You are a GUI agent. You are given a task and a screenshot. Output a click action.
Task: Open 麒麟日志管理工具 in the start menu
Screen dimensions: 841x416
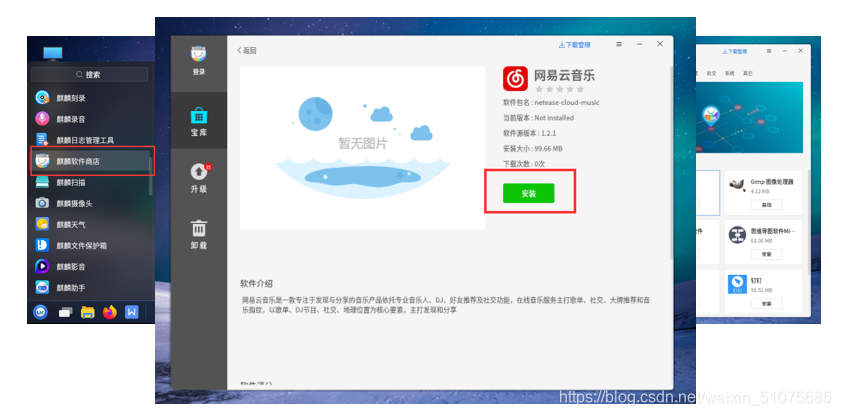pos(91,140)
